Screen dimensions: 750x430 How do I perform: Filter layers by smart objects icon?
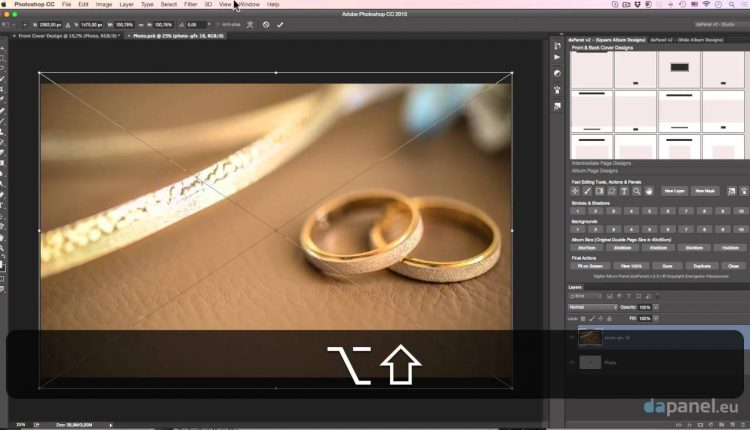(x=648, y=297)
